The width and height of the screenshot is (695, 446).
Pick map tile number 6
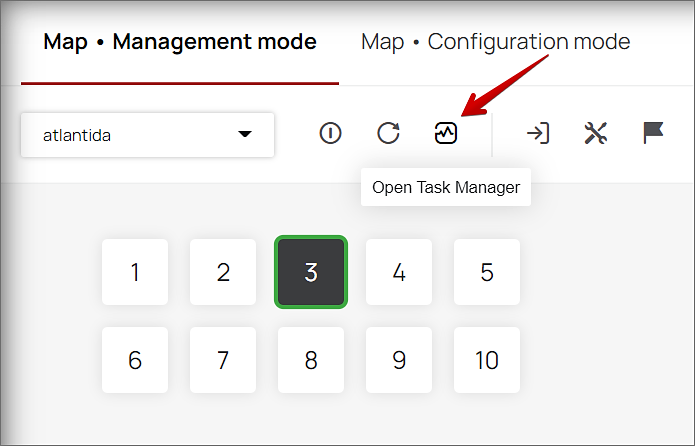coord(135,360)
